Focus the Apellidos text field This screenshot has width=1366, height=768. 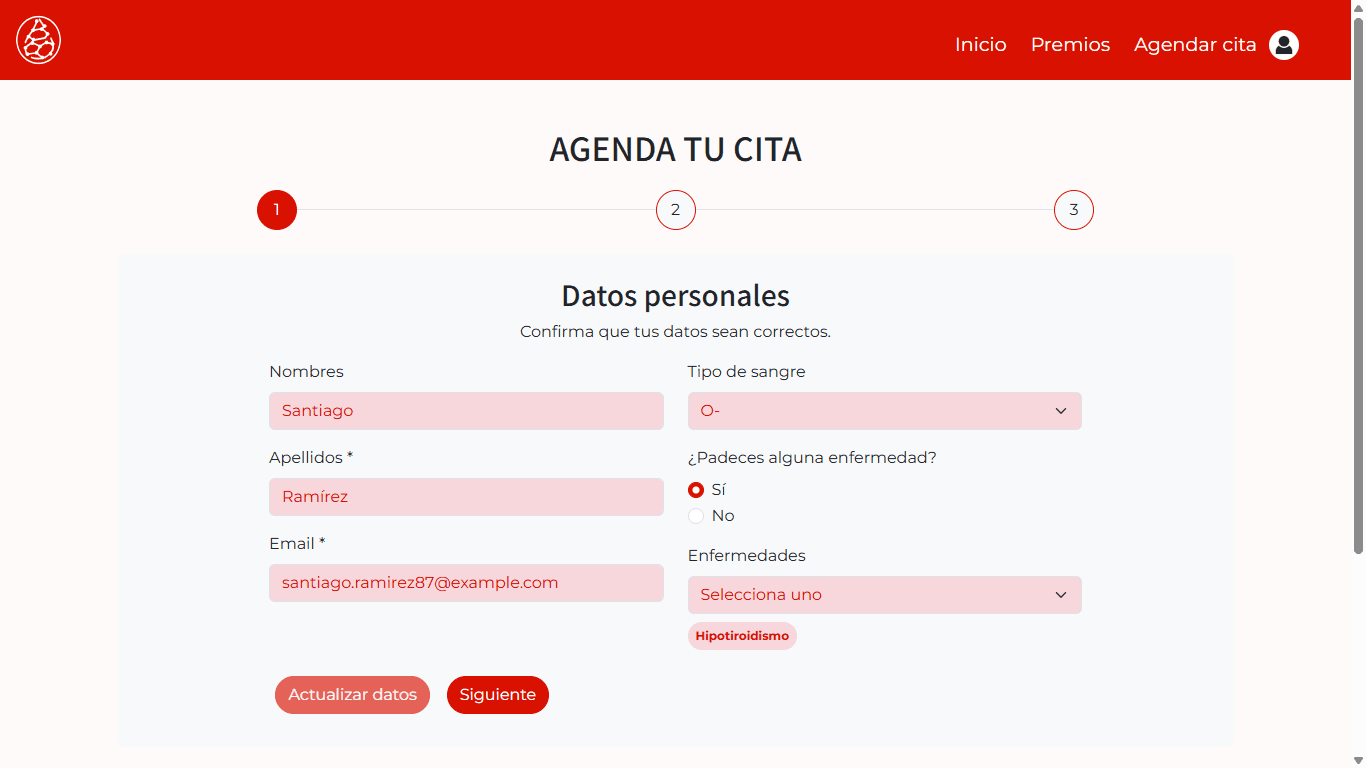pos(466,497)
